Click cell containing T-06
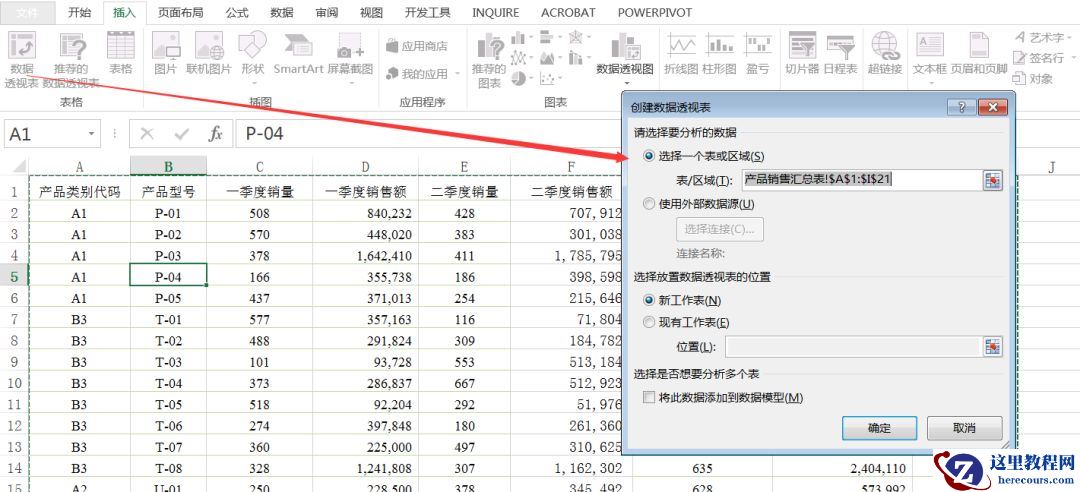 tap(168, 426)
